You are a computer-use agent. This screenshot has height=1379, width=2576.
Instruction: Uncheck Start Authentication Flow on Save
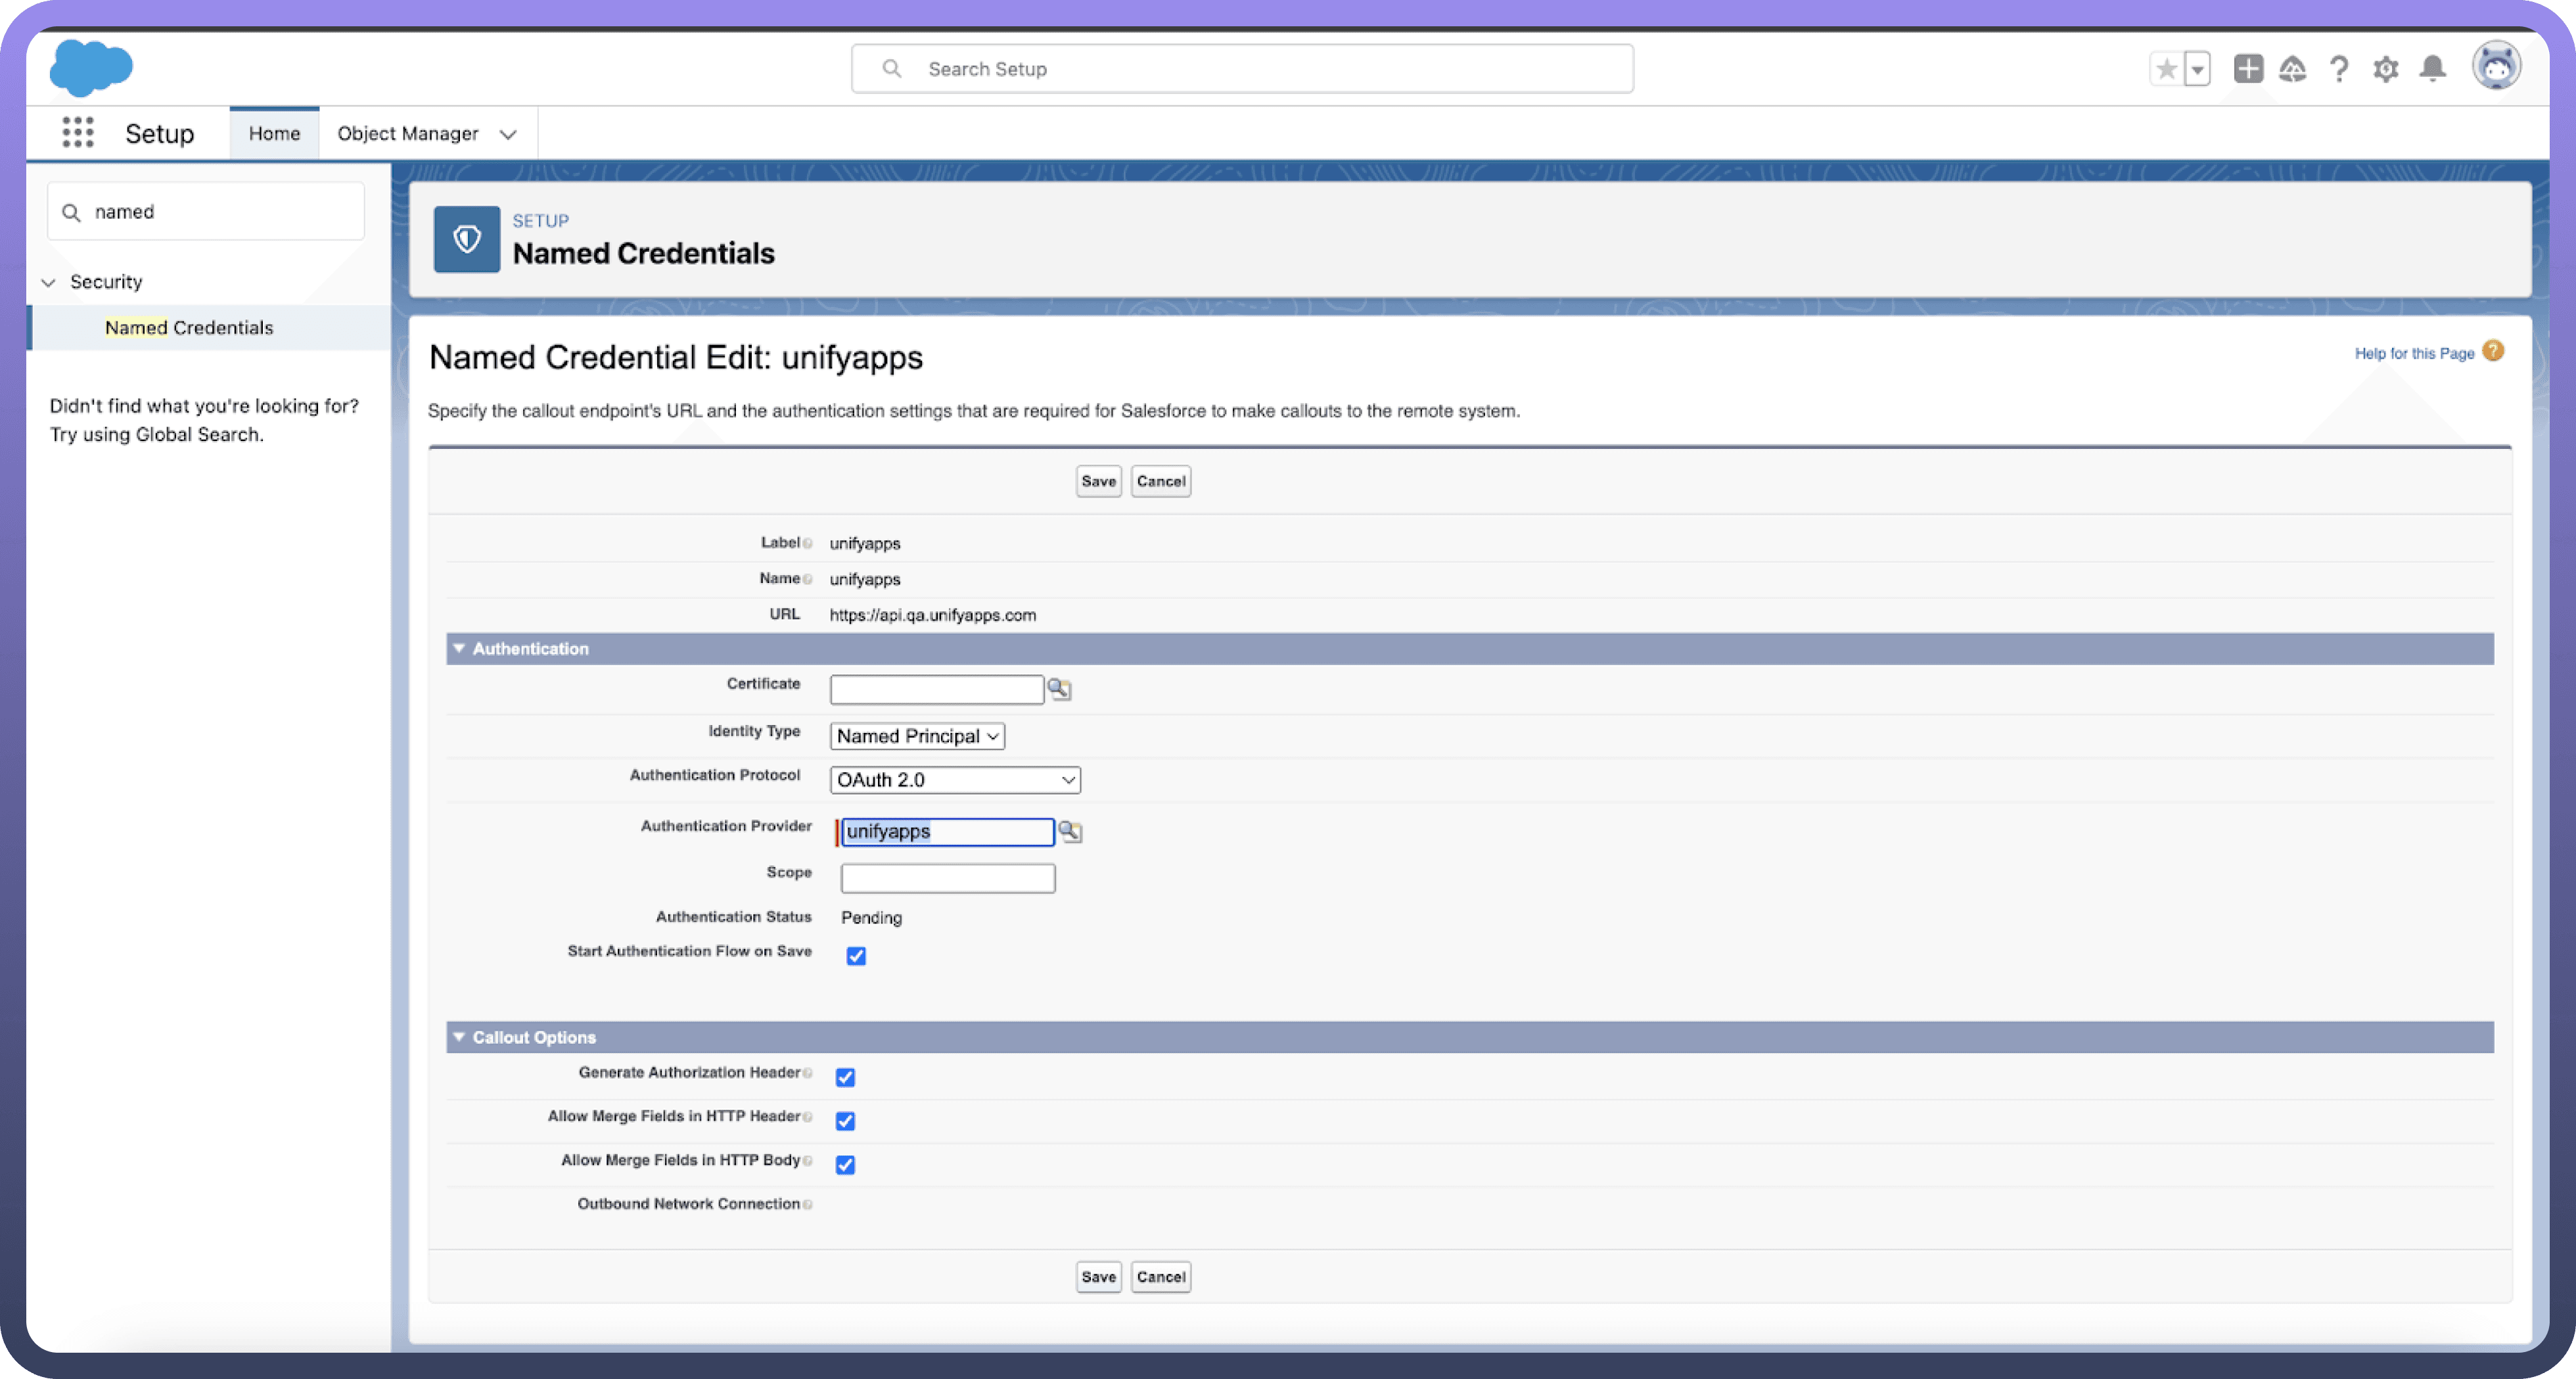(856, 956)
